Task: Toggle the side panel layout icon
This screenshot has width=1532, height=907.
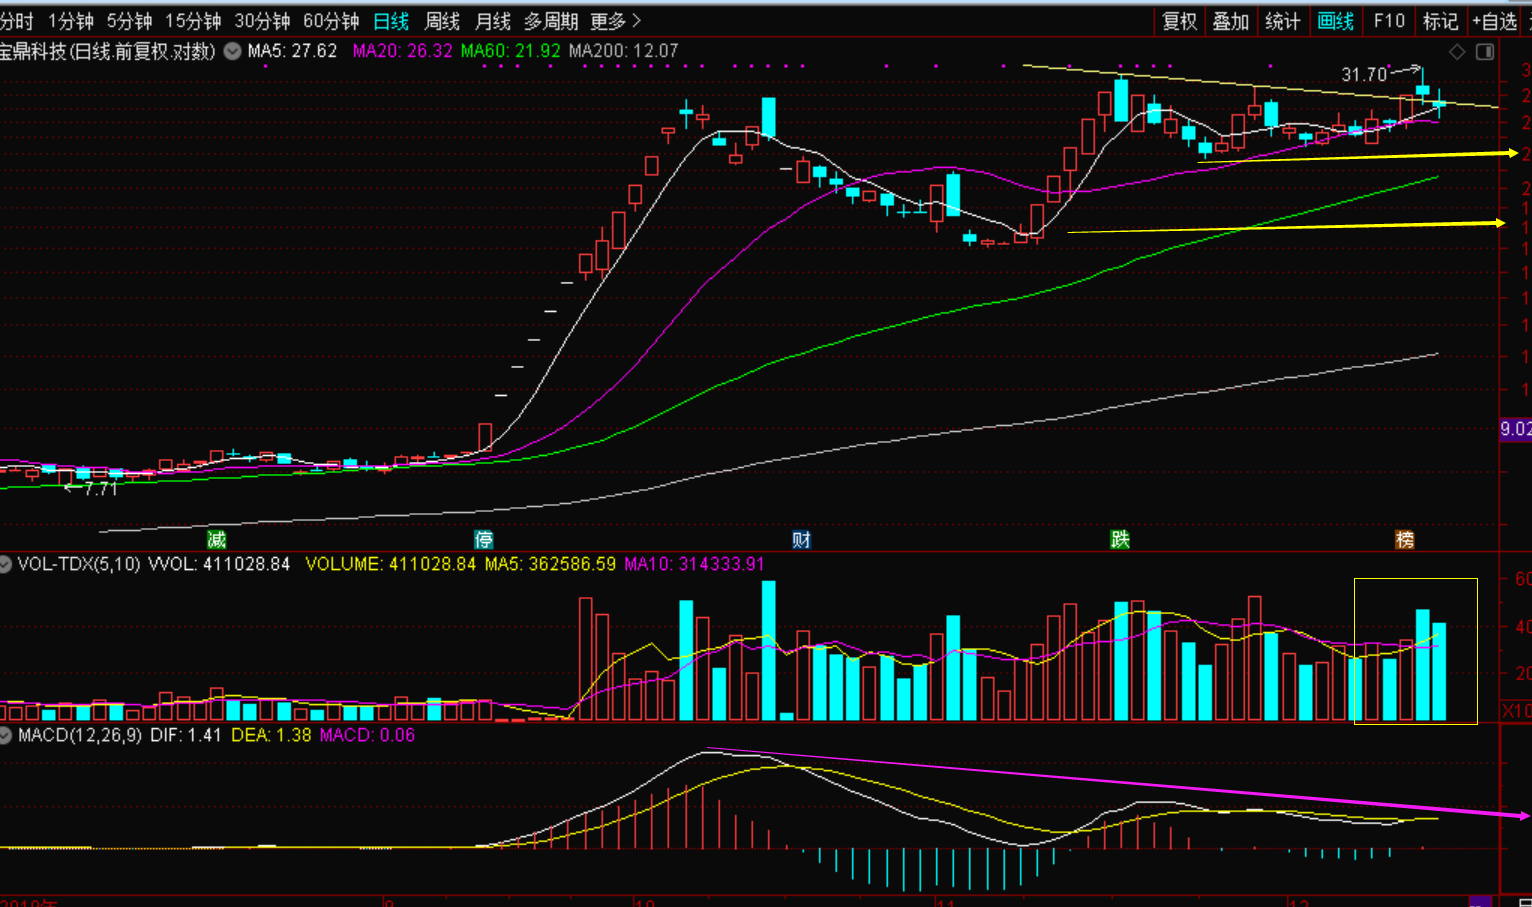Action: click(1485, 51)
